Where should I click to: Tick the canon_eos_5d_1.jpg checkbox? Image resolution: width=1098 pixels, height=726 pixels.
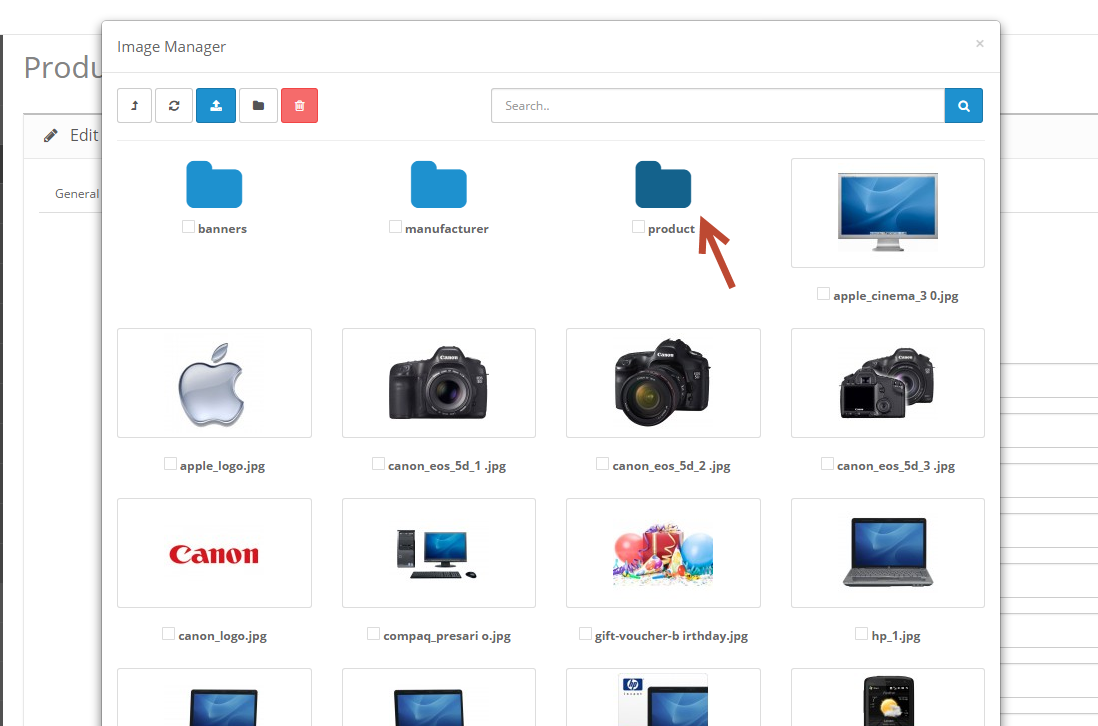pos(378,463)
